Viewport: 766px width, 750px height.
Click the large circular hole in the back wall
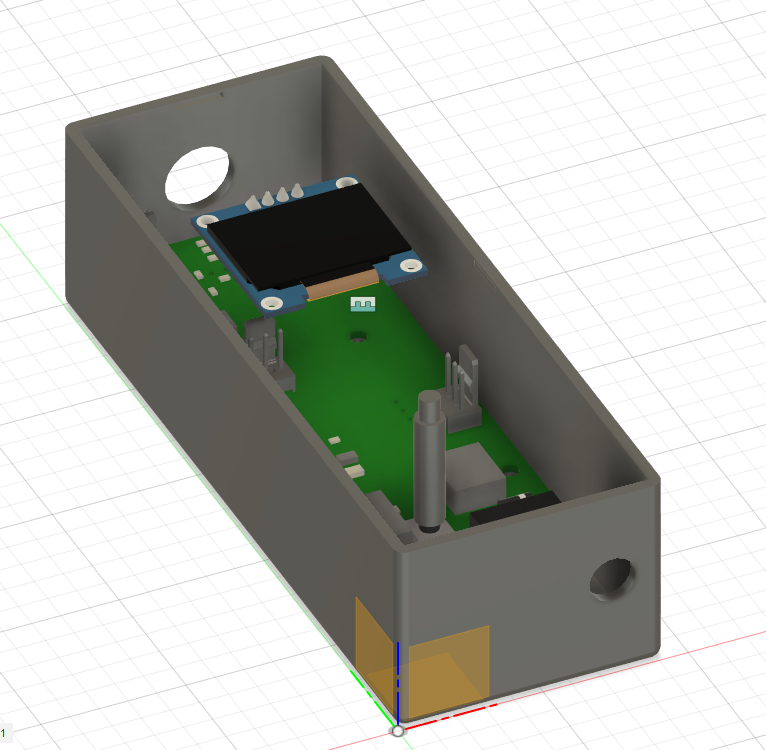tap(198, 172)
